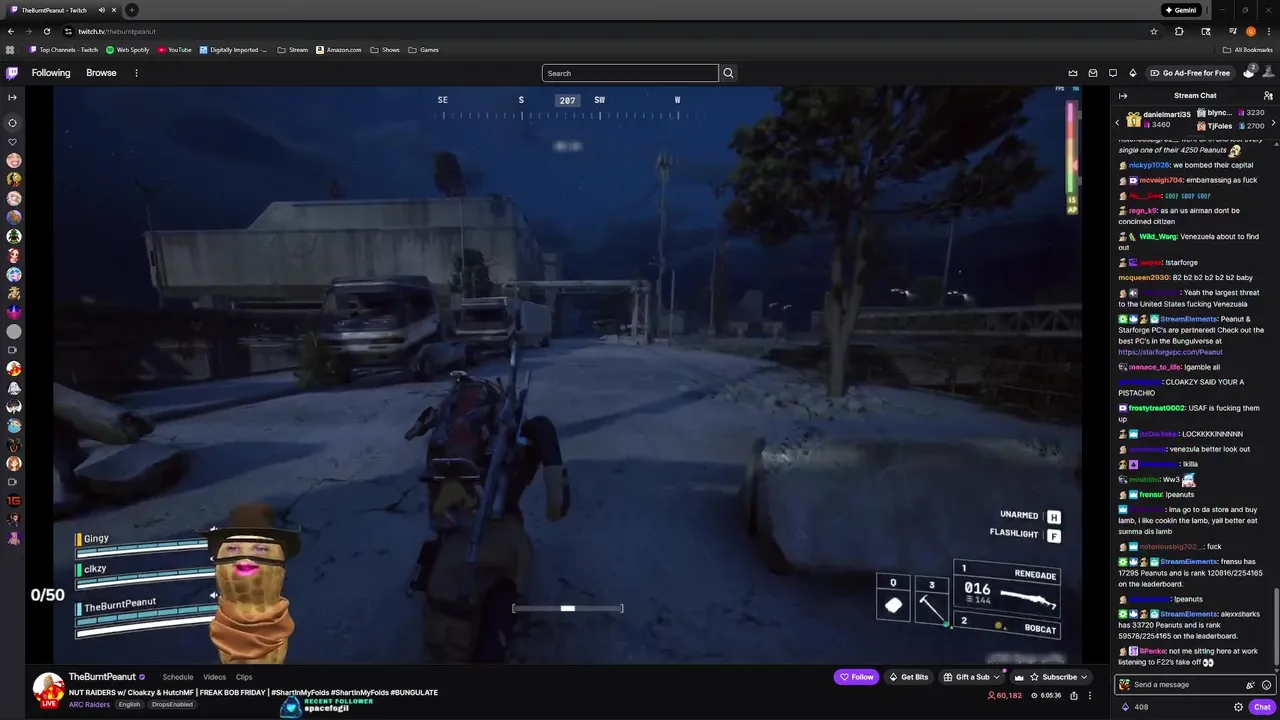Click Go Ad-Free for Free button
This screenshot has width=1280, height=720.
pyautogui.click(x=1190, y=73)
